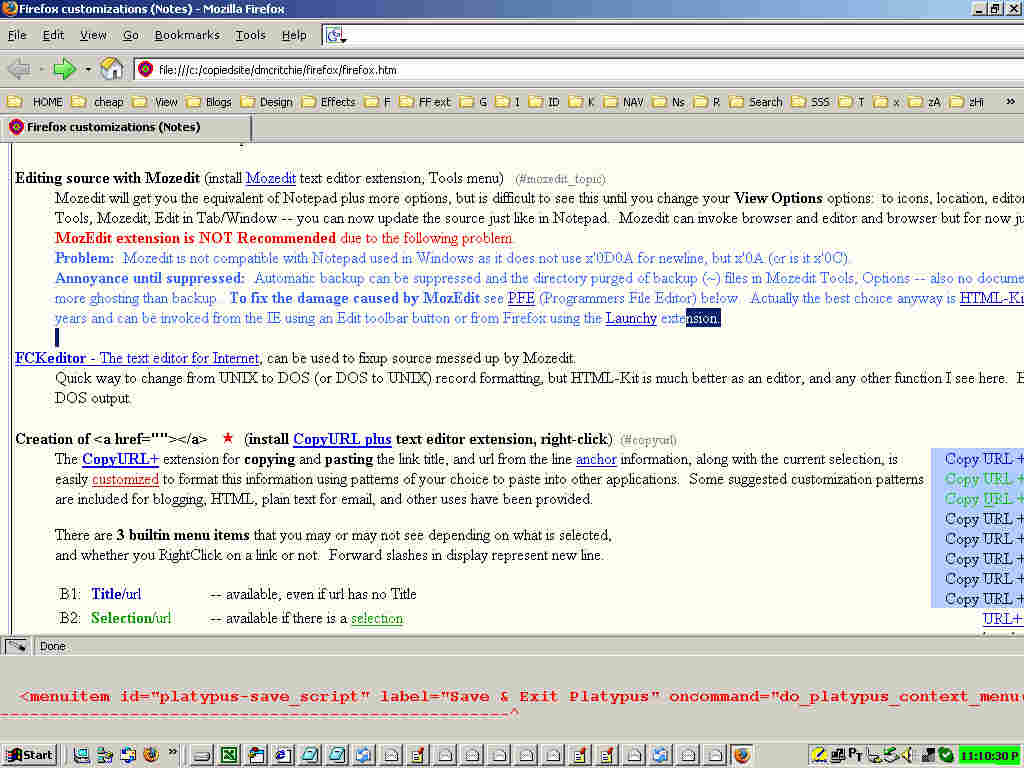Open the View bookmarks folder
Screen dimensions: 1024x768
click(x=154, y=102)
